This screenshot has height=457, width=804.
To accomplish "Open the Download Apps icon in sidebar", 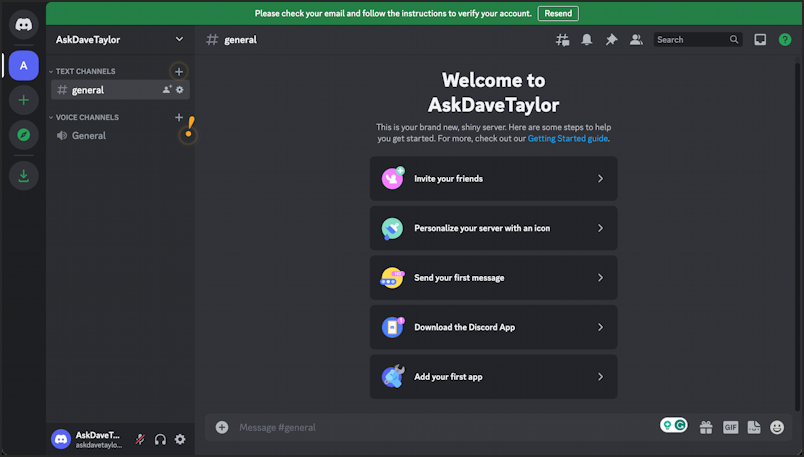I will click(x=24, y=176).
